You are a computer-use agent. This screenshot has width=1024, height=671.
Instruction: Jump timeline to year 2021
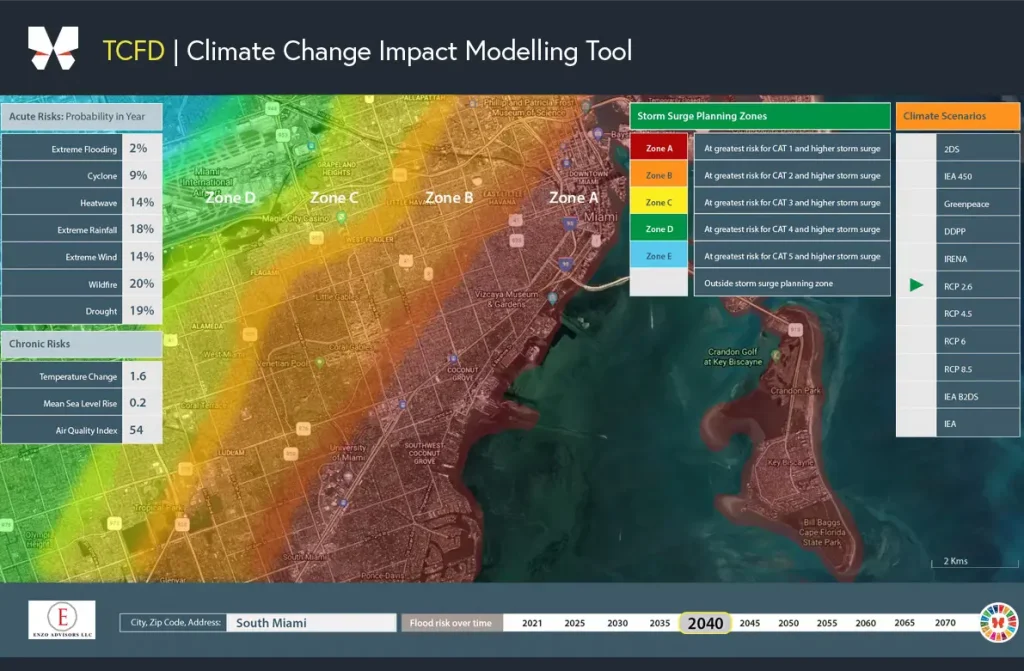[x=532, y=623]
